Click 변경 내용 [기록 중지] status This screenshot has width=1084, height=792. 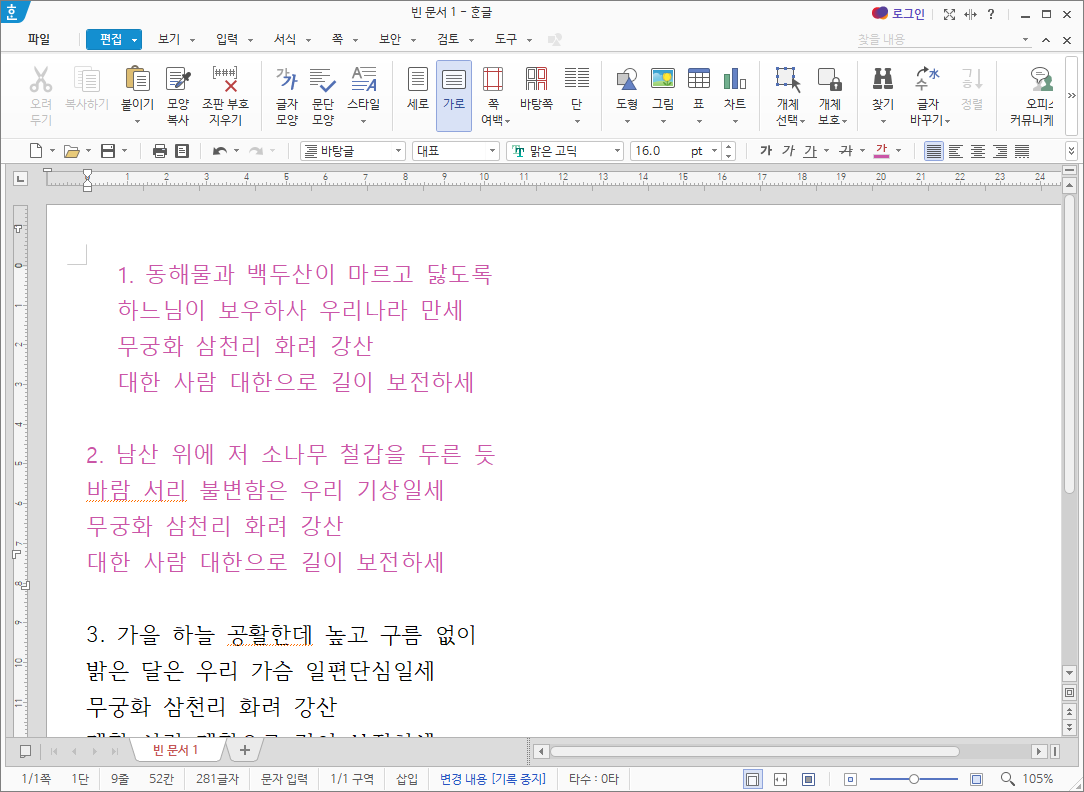pos(493,779)
